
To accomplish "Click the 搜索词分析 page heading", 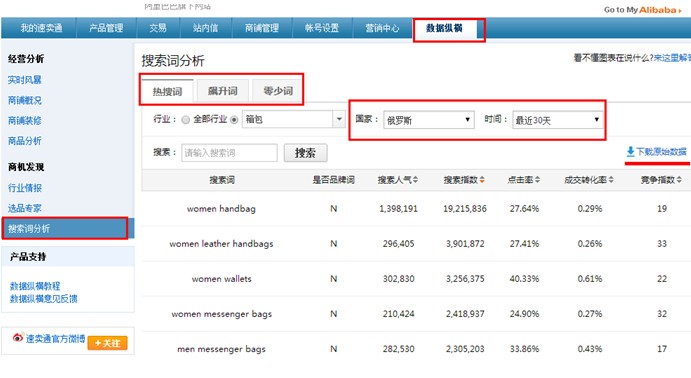I will pos(173,61).
